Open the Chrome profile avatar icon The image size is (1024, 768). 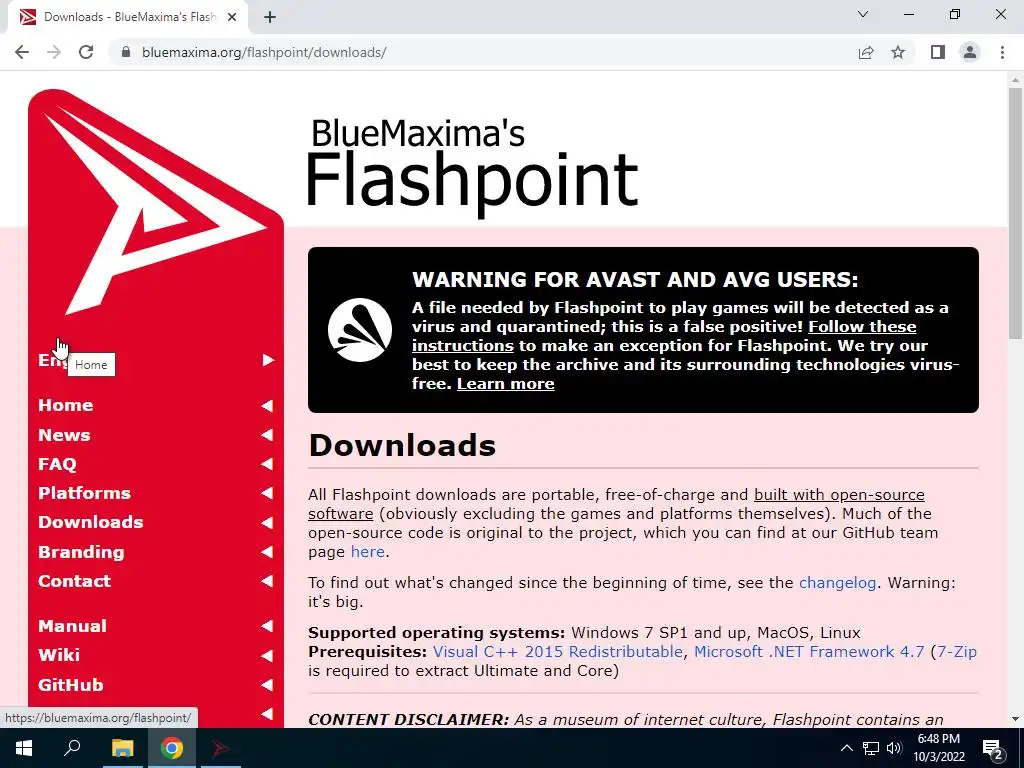pyautogui.click(x=970, y=52)
